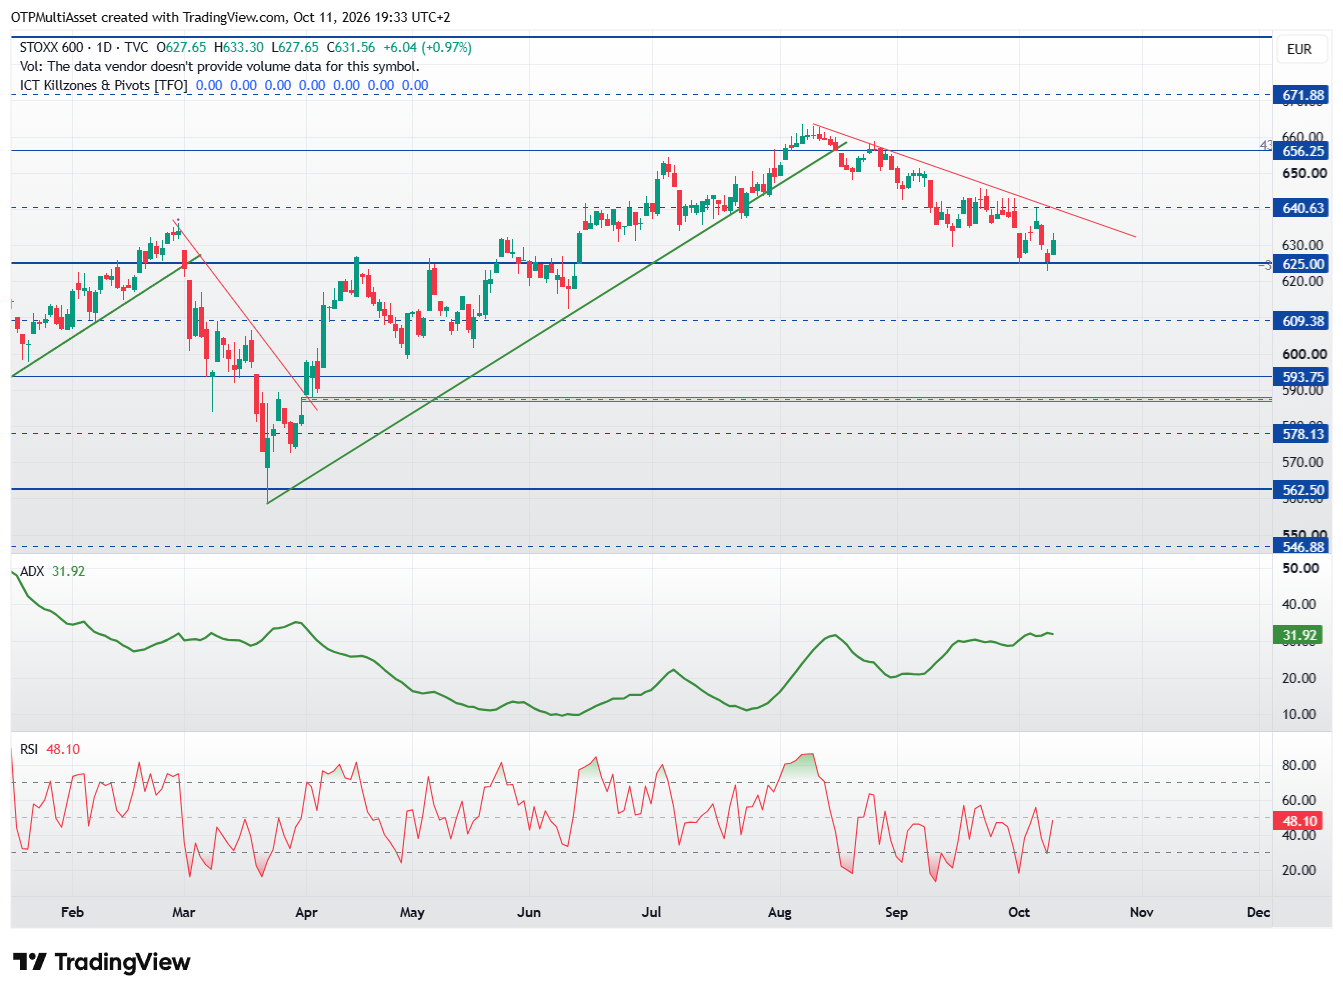Click the TradingView wordmark text

122,962
